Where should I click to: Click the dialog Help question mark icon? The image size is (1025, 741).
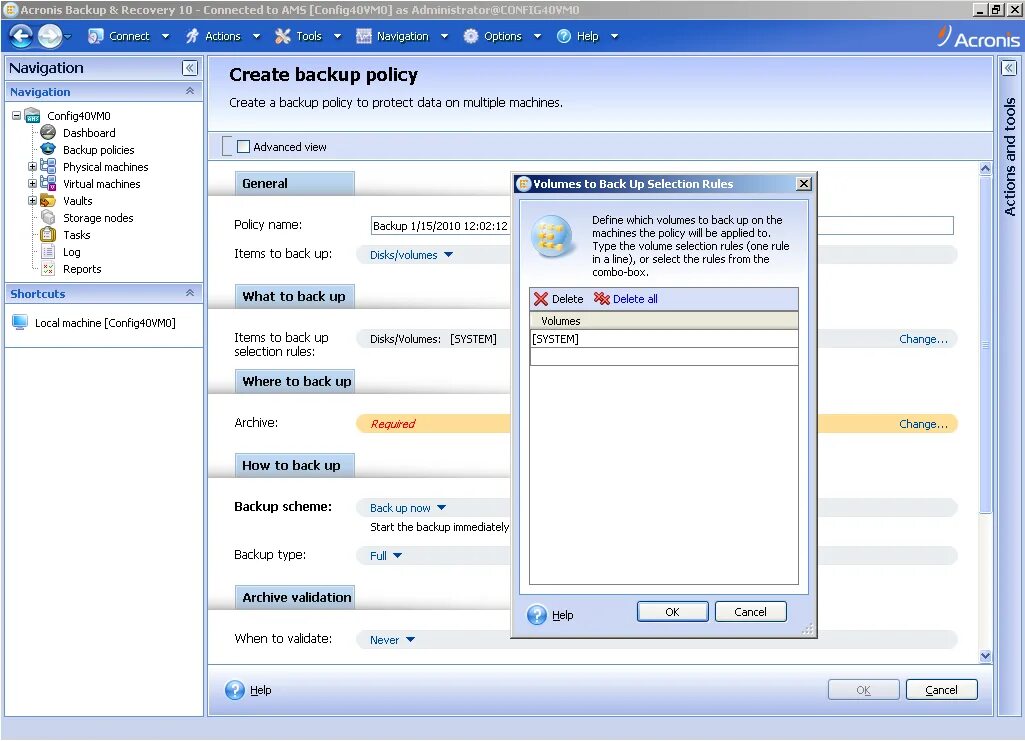tap(537, 615)
